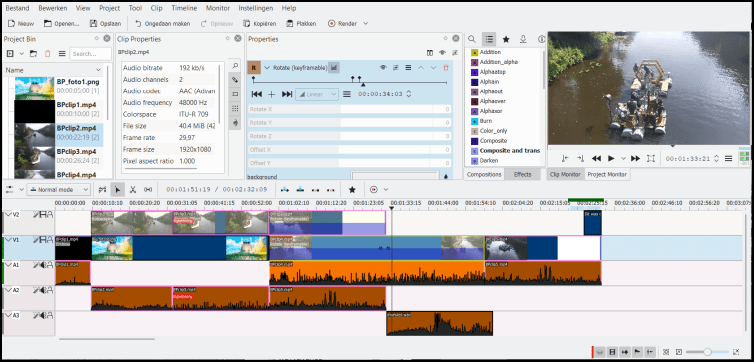This screenshot has width=754, height=362.
Task: Lock track V2
Action: tap(50, 214)
